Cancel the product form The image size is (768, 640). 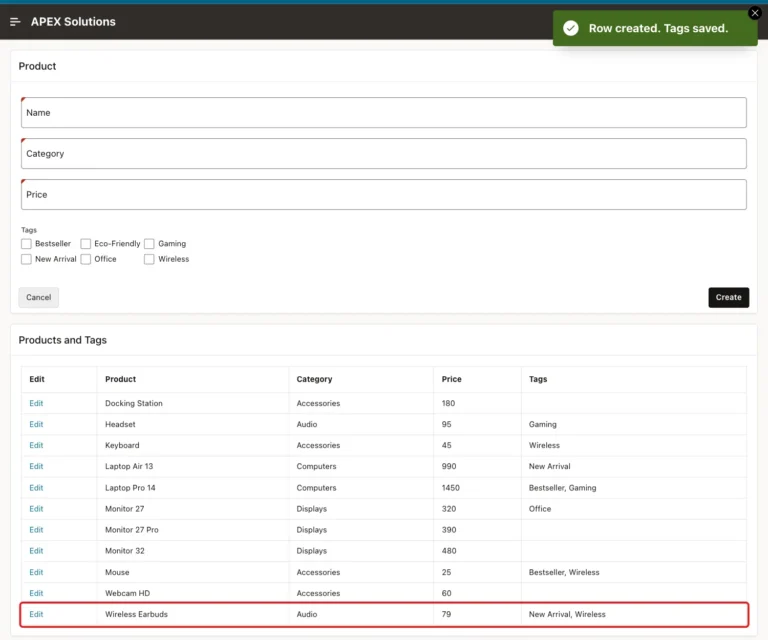pos(39,297)
